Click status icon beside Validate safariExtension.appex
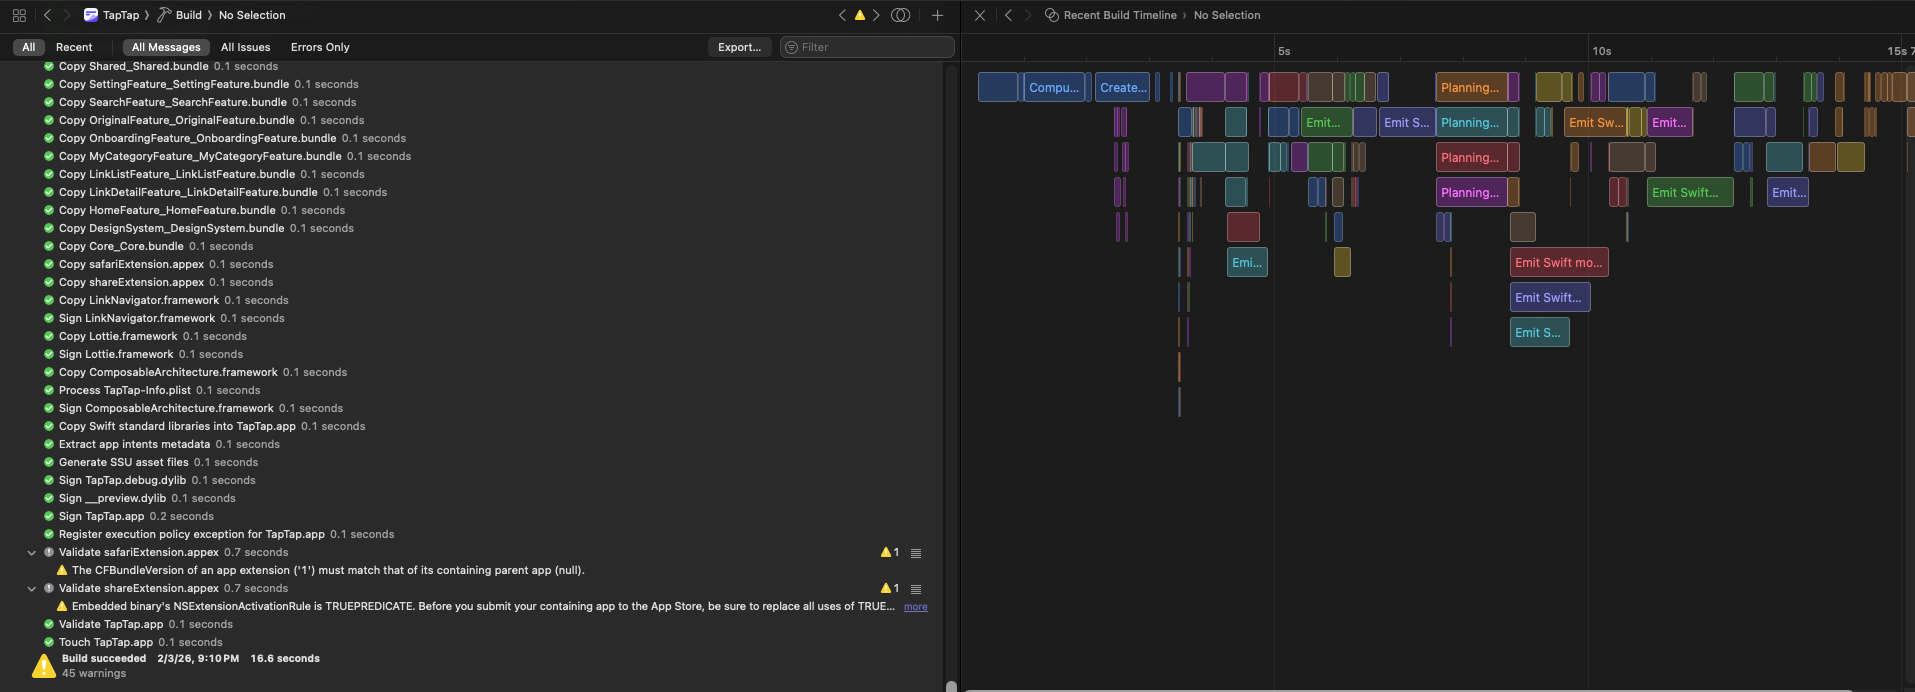The image size is (1915, 692). pyautogui.click(x=49, y=552)
